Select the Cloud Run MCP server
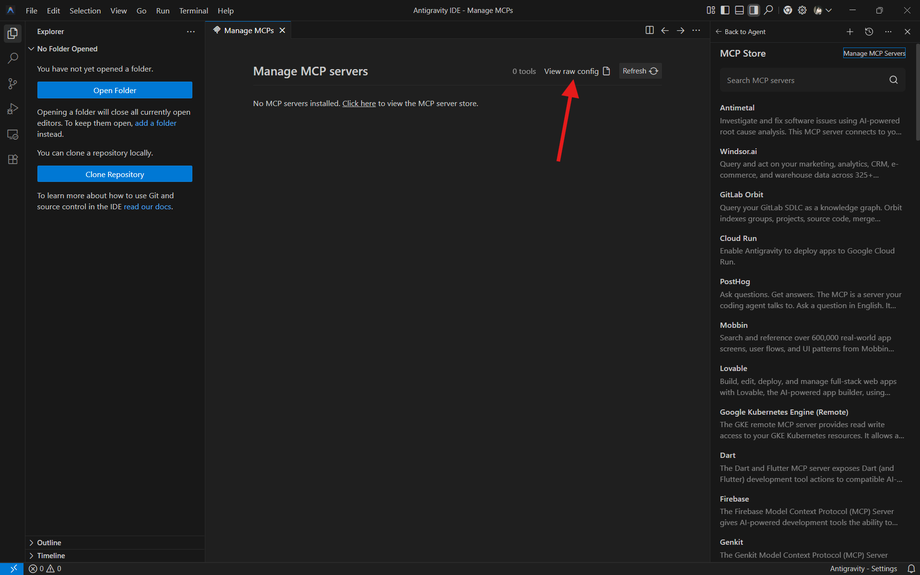The image size is (920, 575). [x=811, y=251]
